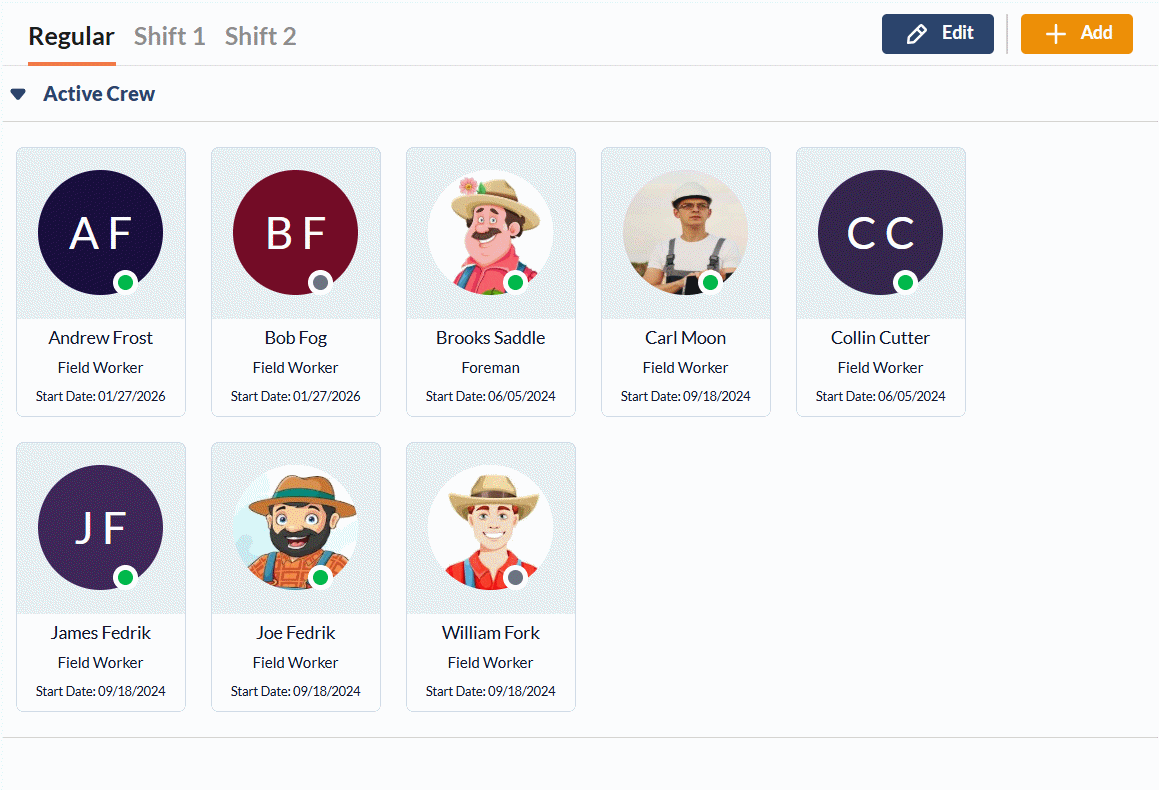Screen dimensions: 1159x790
Task: Click Brooks Saddle's cartoon farmer avatar
Action: 490,232
